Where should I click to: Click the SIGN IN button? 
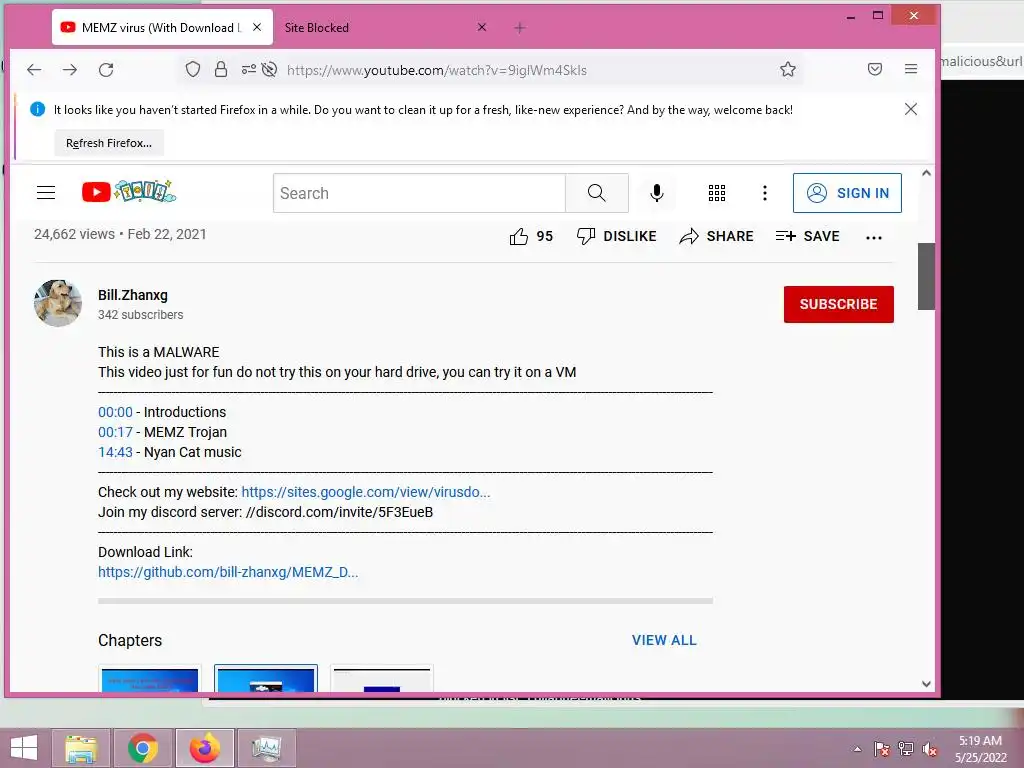[x=847, y=193]
